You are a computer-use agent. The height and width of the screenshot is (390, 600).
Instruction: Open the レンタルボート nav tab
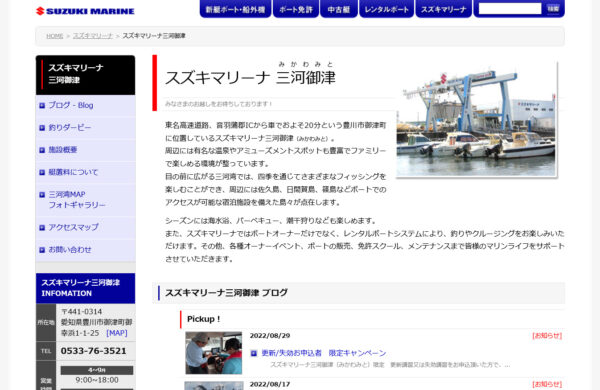pyautogui.click(x=386, y=9)
